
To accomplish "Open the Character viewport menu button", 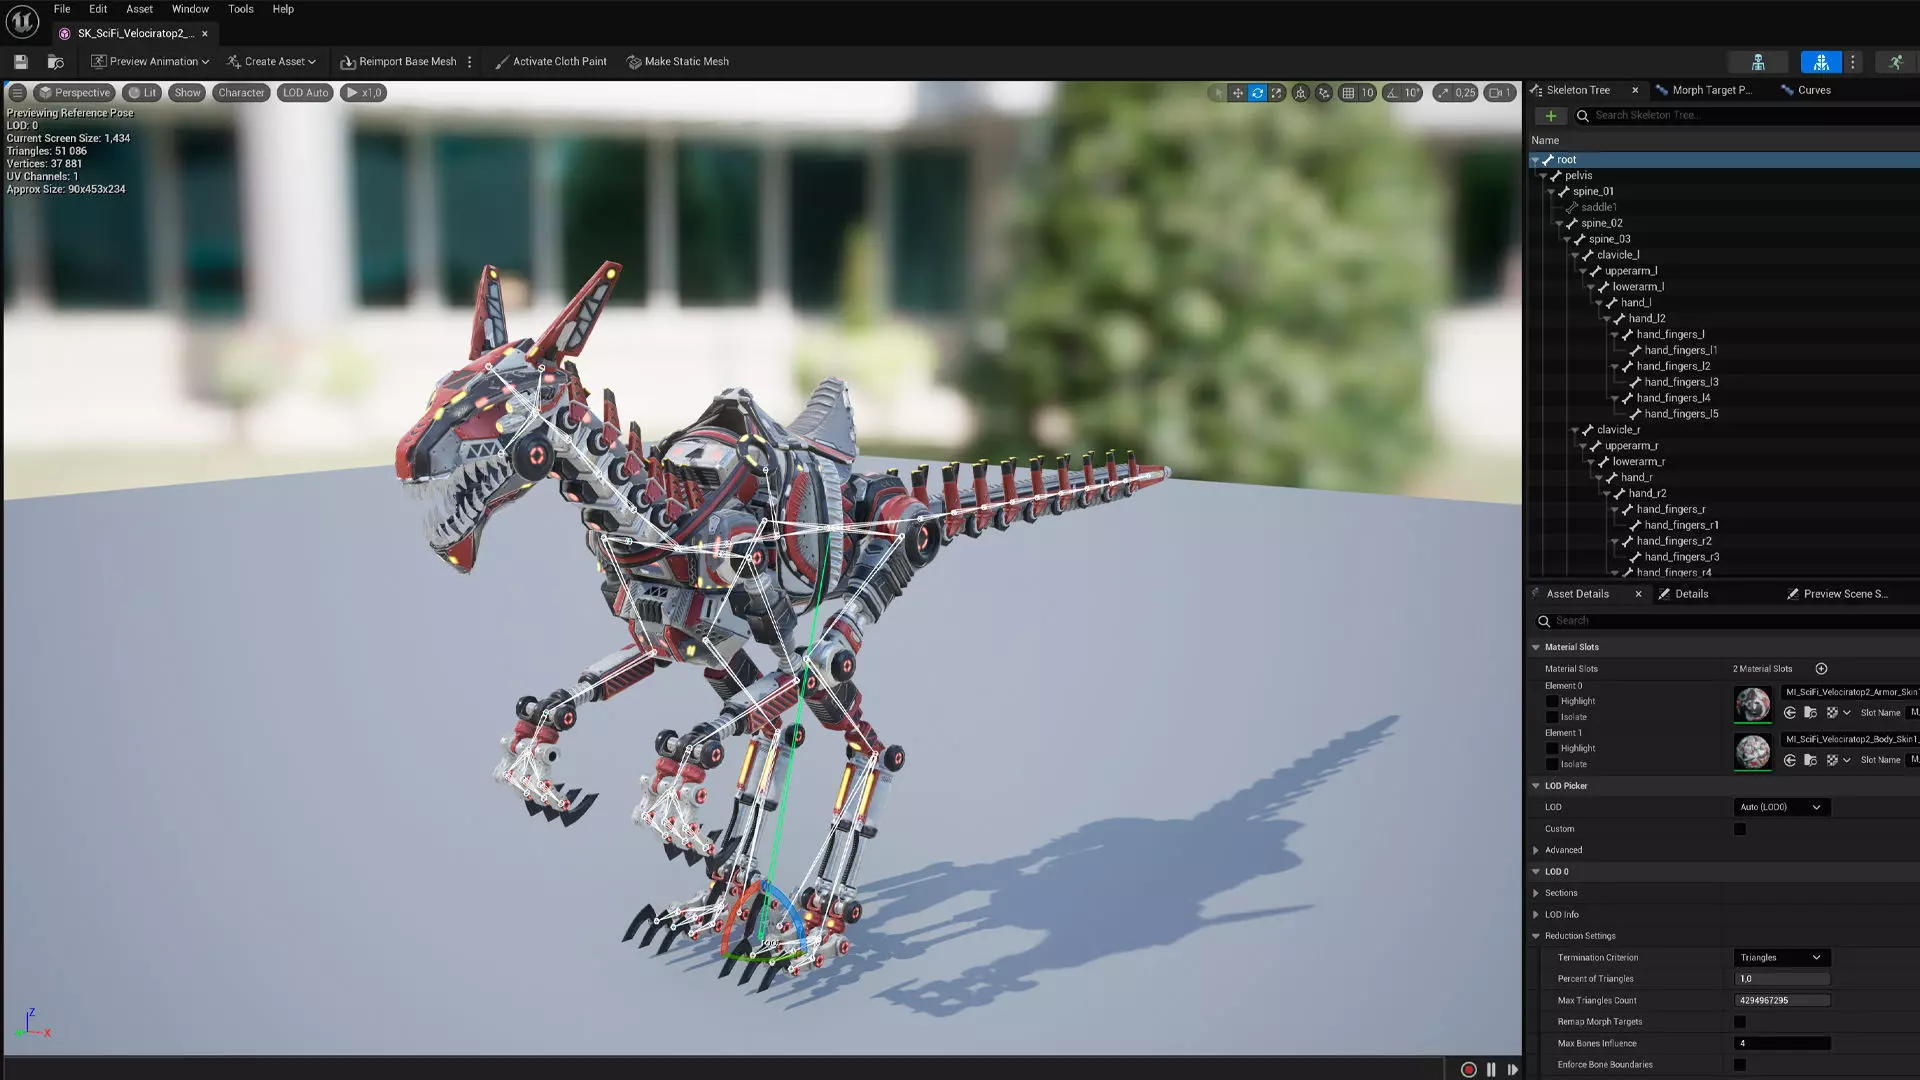I will pyautogui.click(x=241, y=93).
